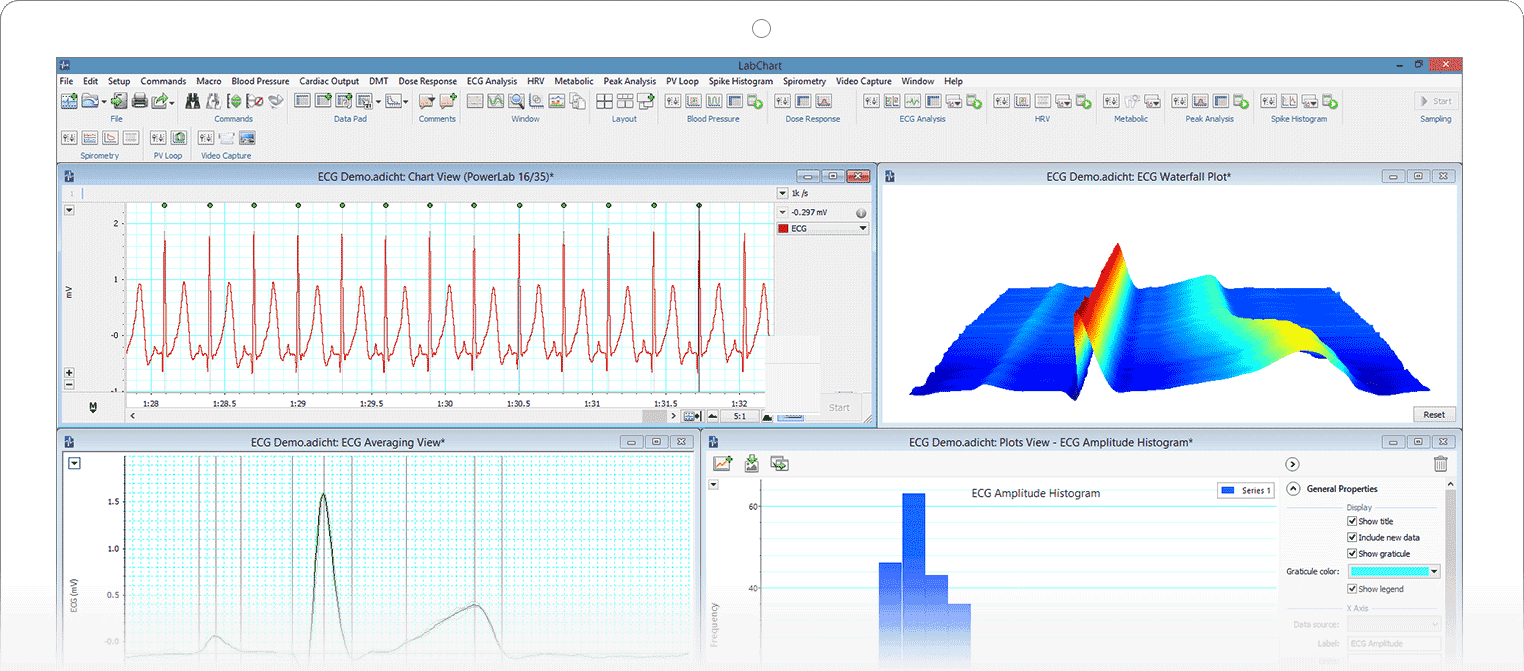1524x671 pixels.
Task: Add a comment using the Comments toolbar icon
Action: coord(446,101)
